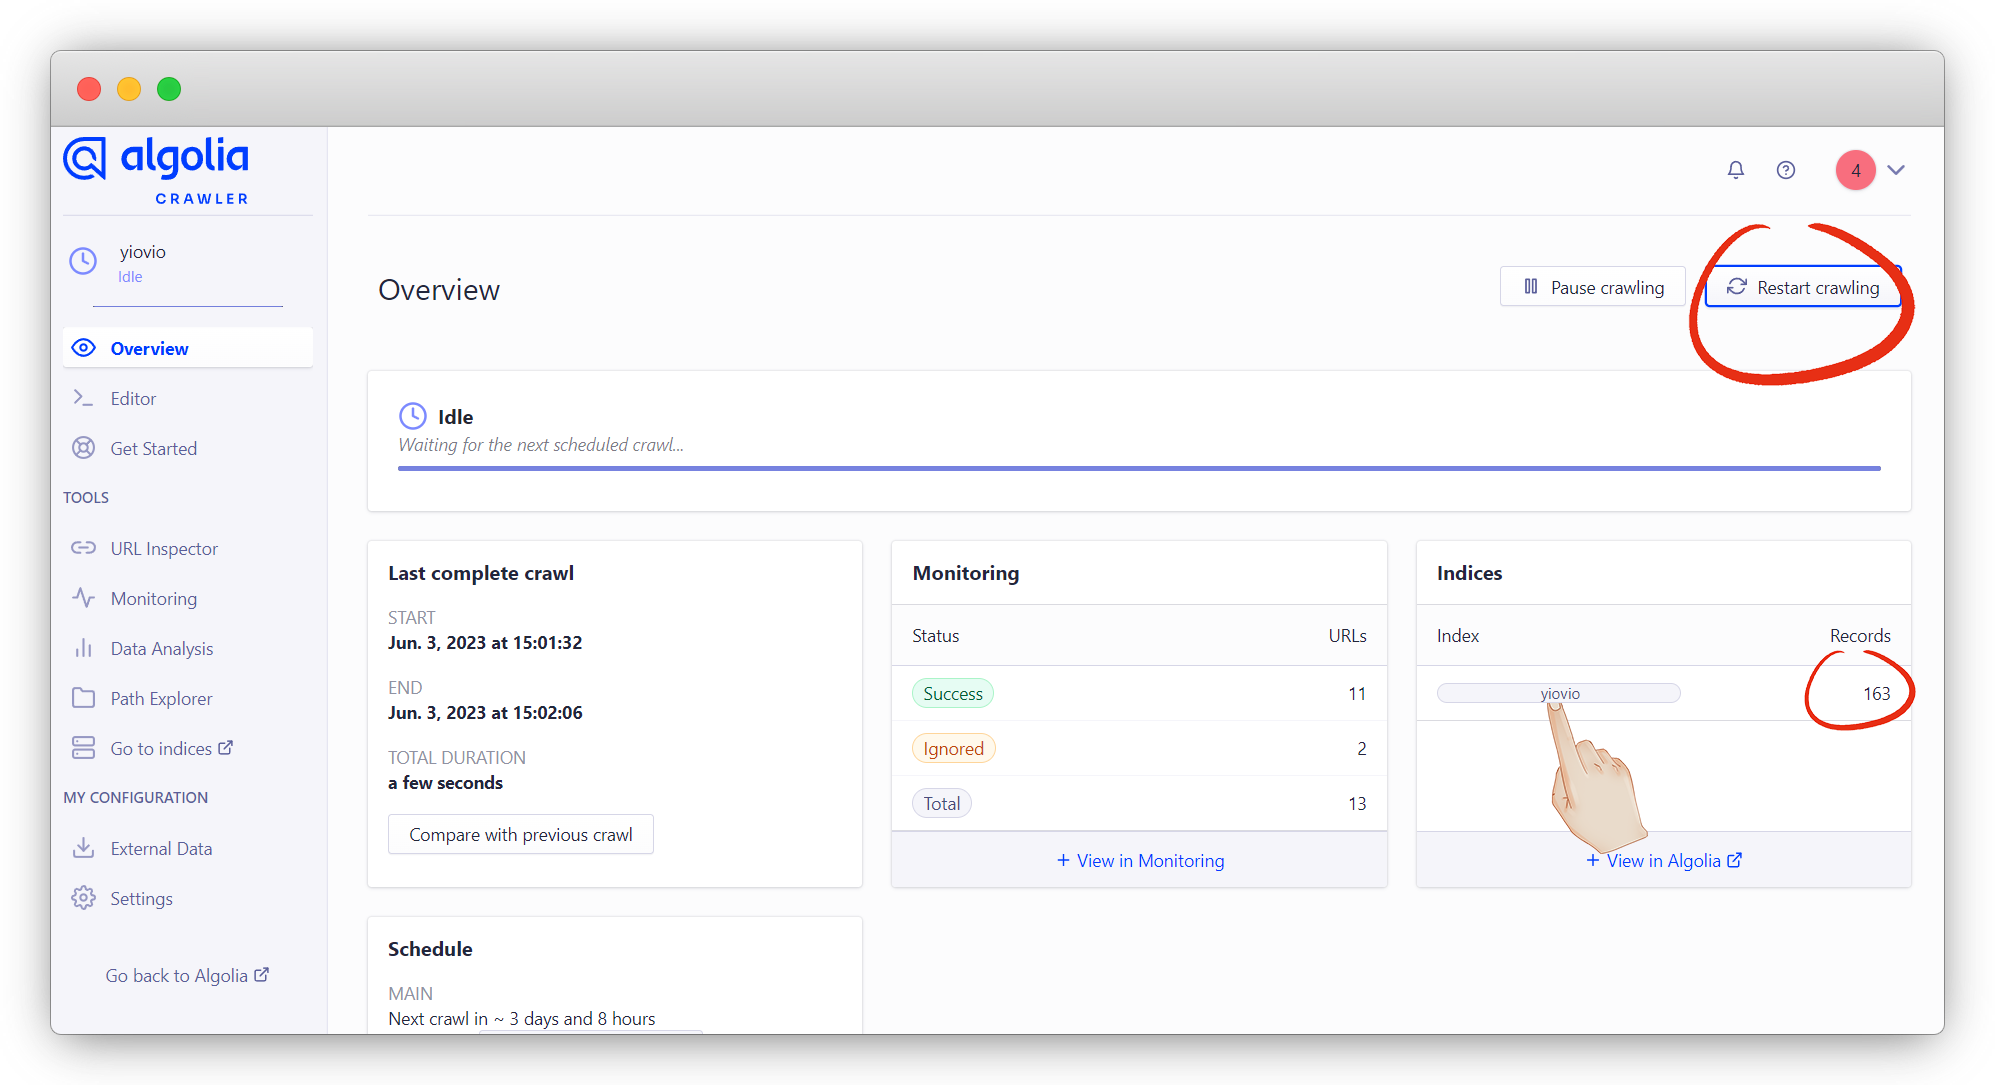Select the Overview eye icon in sidebar
Screen dimensions: 1995x1085
(84, 347)
